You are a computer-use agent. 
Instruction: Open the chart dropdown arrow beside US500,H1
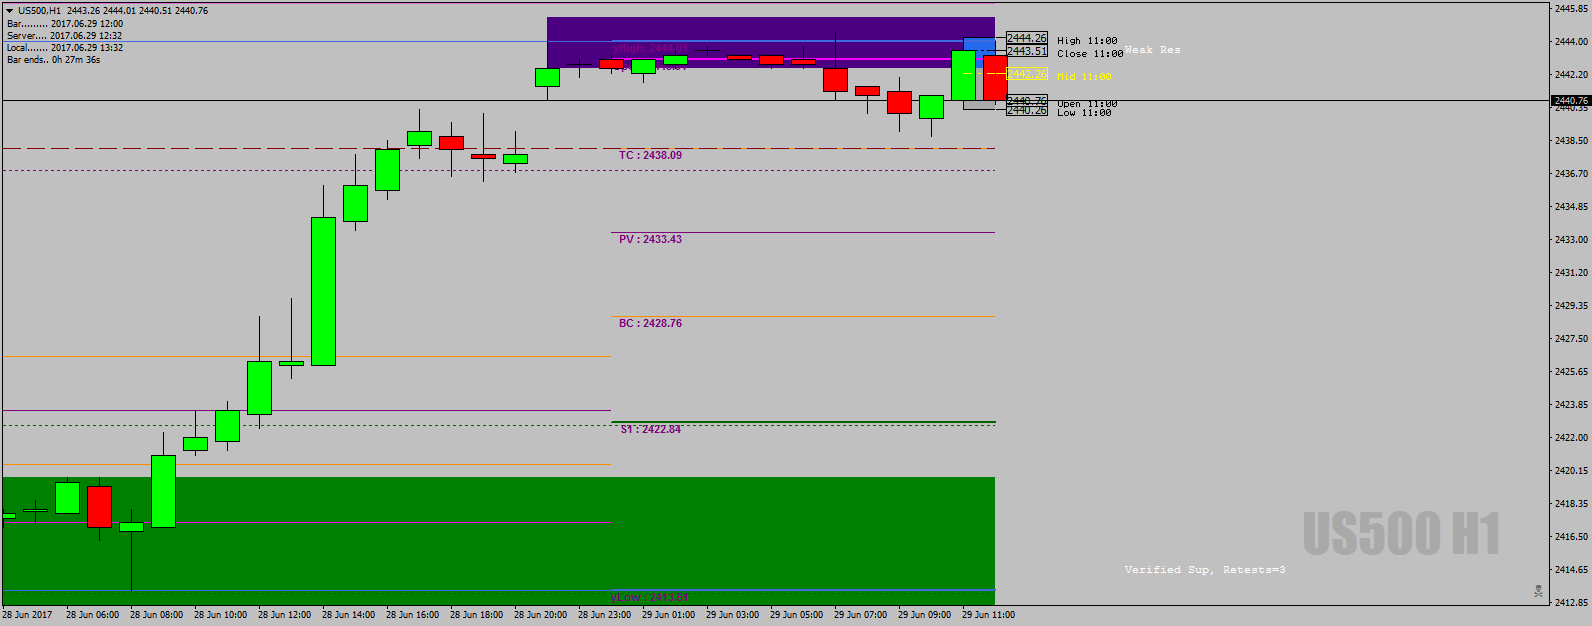[10, 11]
